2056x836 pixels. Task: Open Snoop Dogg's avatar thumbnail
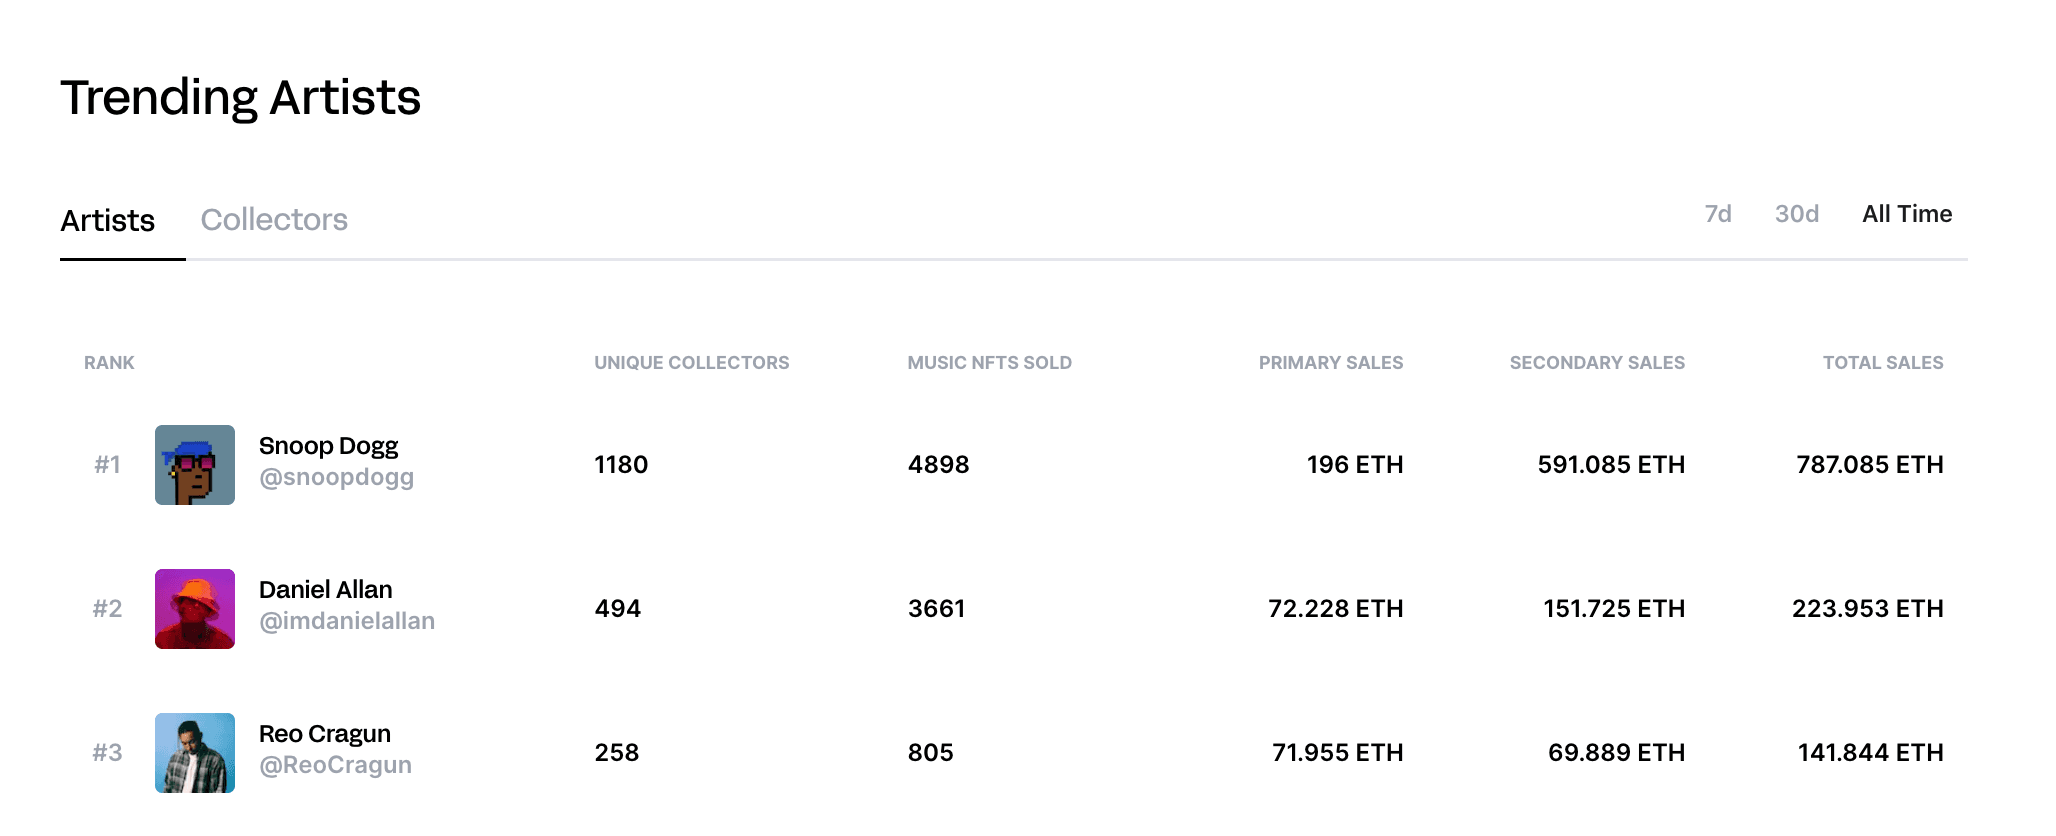click(195, 465)
